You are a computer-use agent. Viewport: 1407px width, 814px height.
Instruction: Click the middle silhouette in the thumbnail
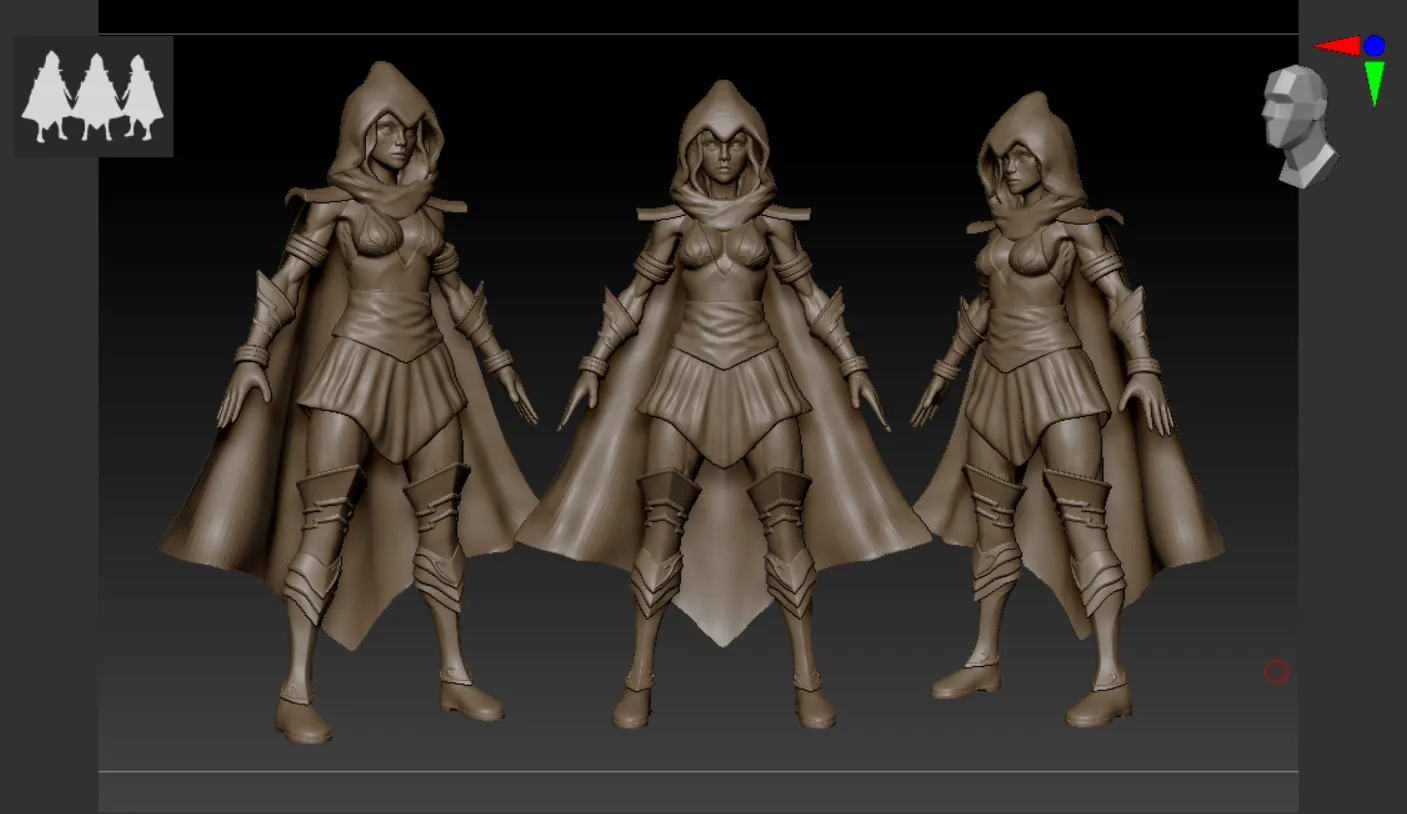coord(97,97)
